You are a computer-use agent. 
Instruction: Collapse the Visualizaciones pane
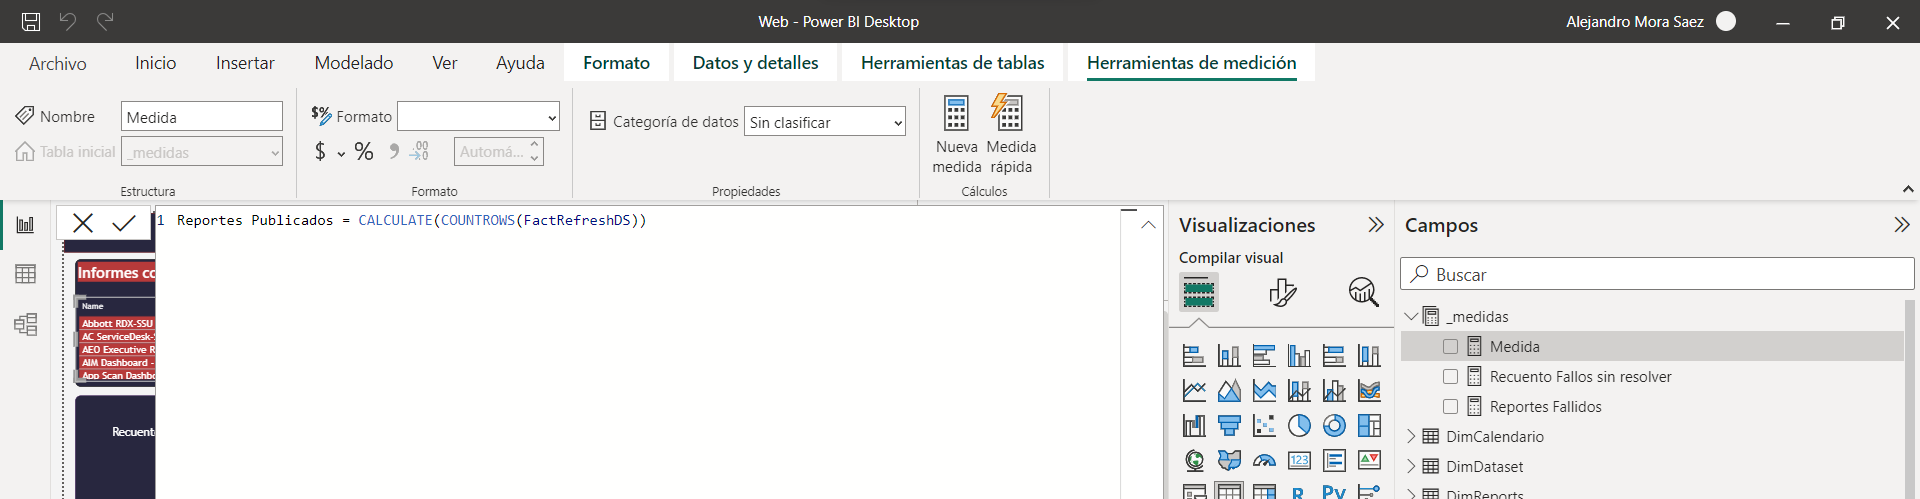(1376, 225)
